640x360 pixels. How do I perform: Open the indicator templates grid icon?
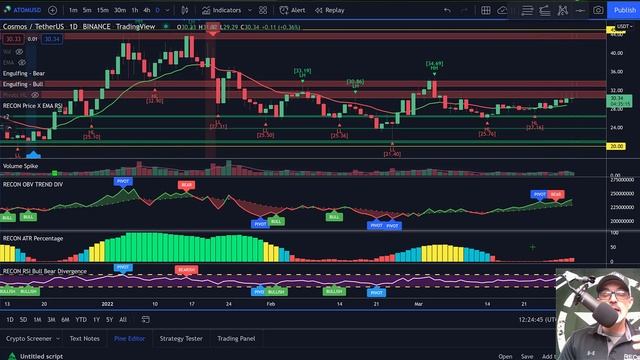263,10
